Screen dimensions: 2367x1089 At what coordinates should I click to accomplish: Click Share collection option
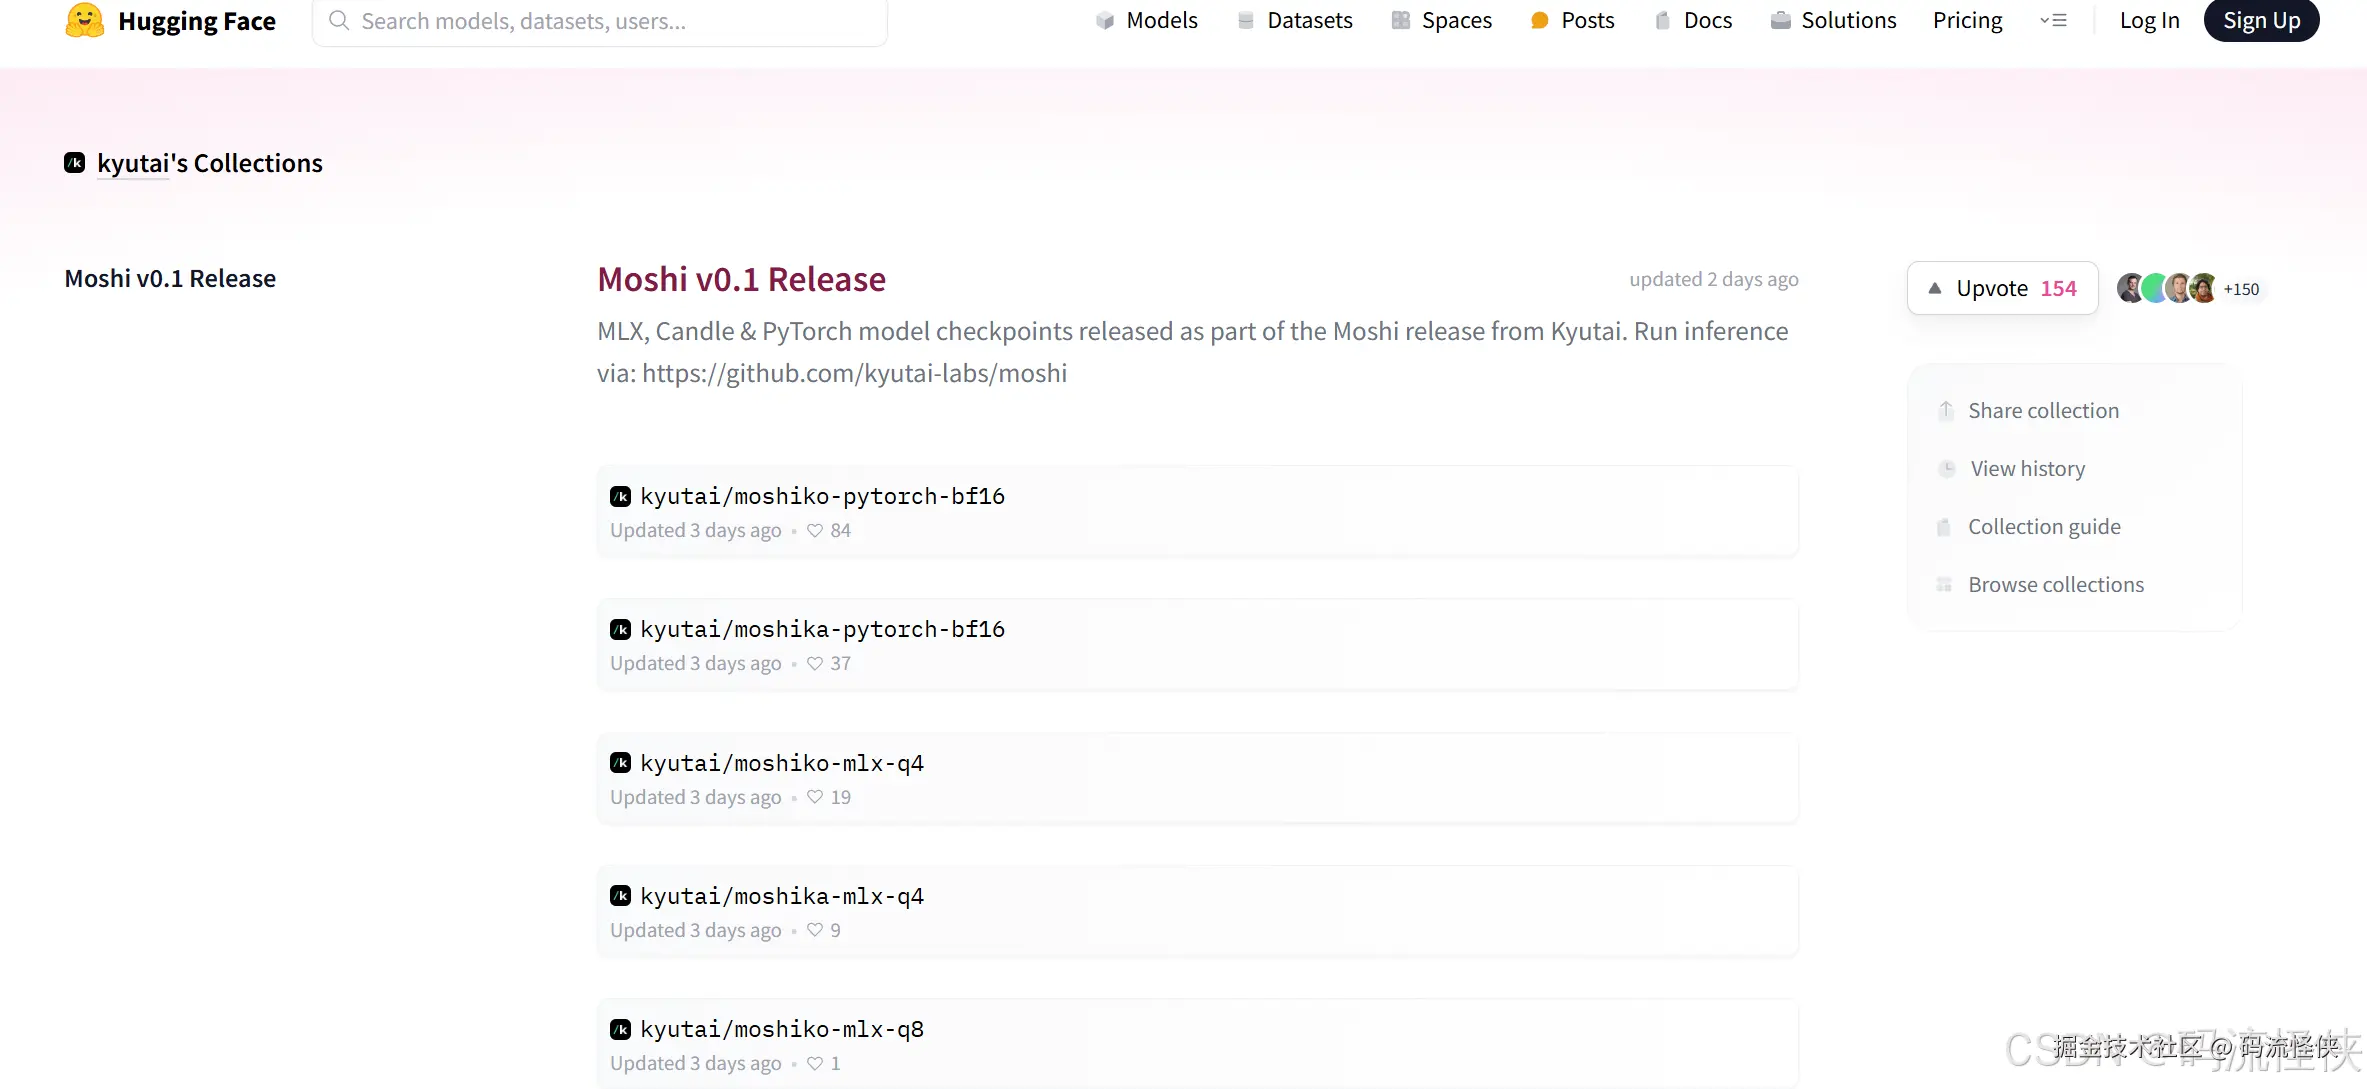(x=2029, y=411)
